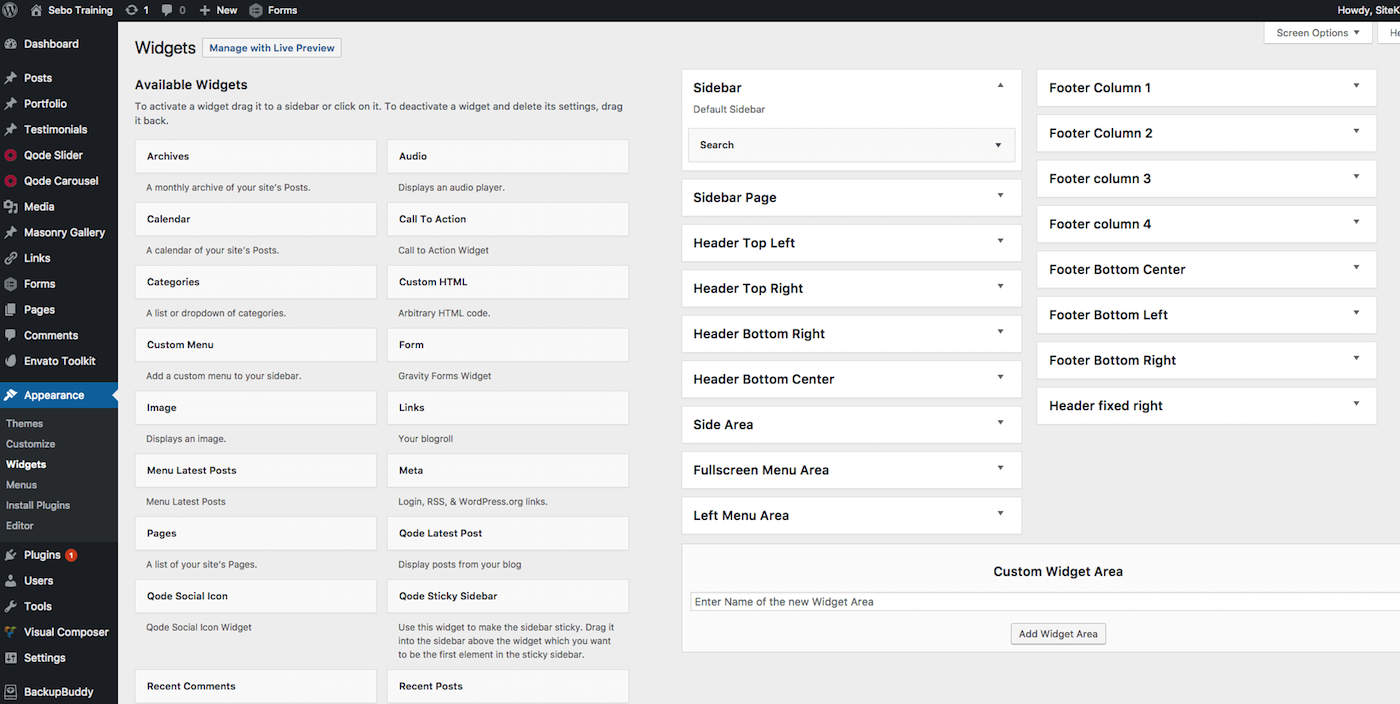Image resolution: width=1400 pixels, height=704 pixels.
Task: Expand the Search widget settings
Action: (998, 145)
